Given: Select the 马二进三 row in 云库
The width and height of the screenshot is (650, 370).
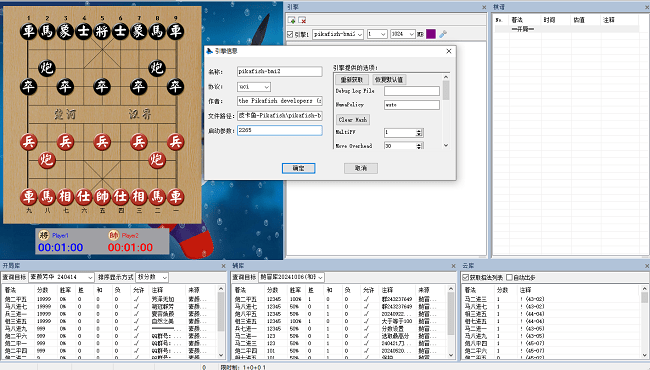Looking at the screenshot, I should coord(551,299).
